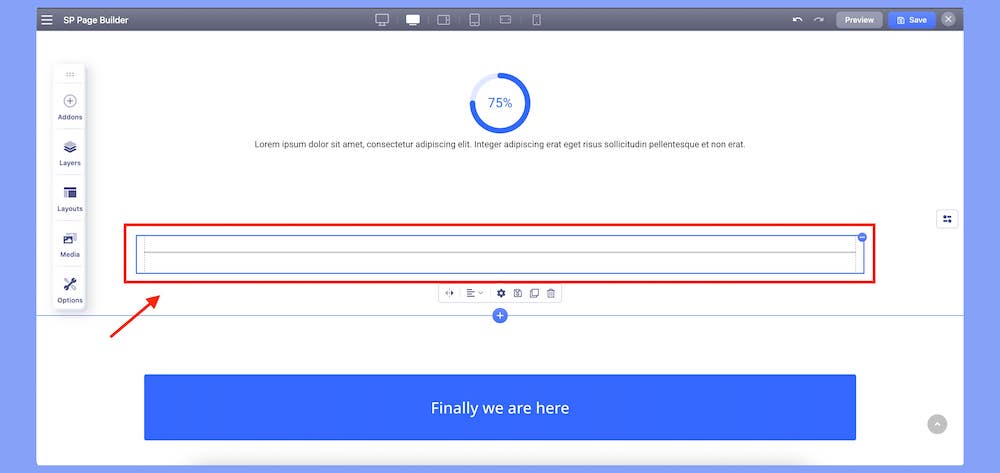1000x473 pixels.
Task: Delete the selected addon with trash icon
Action: (x=551, y=293)
